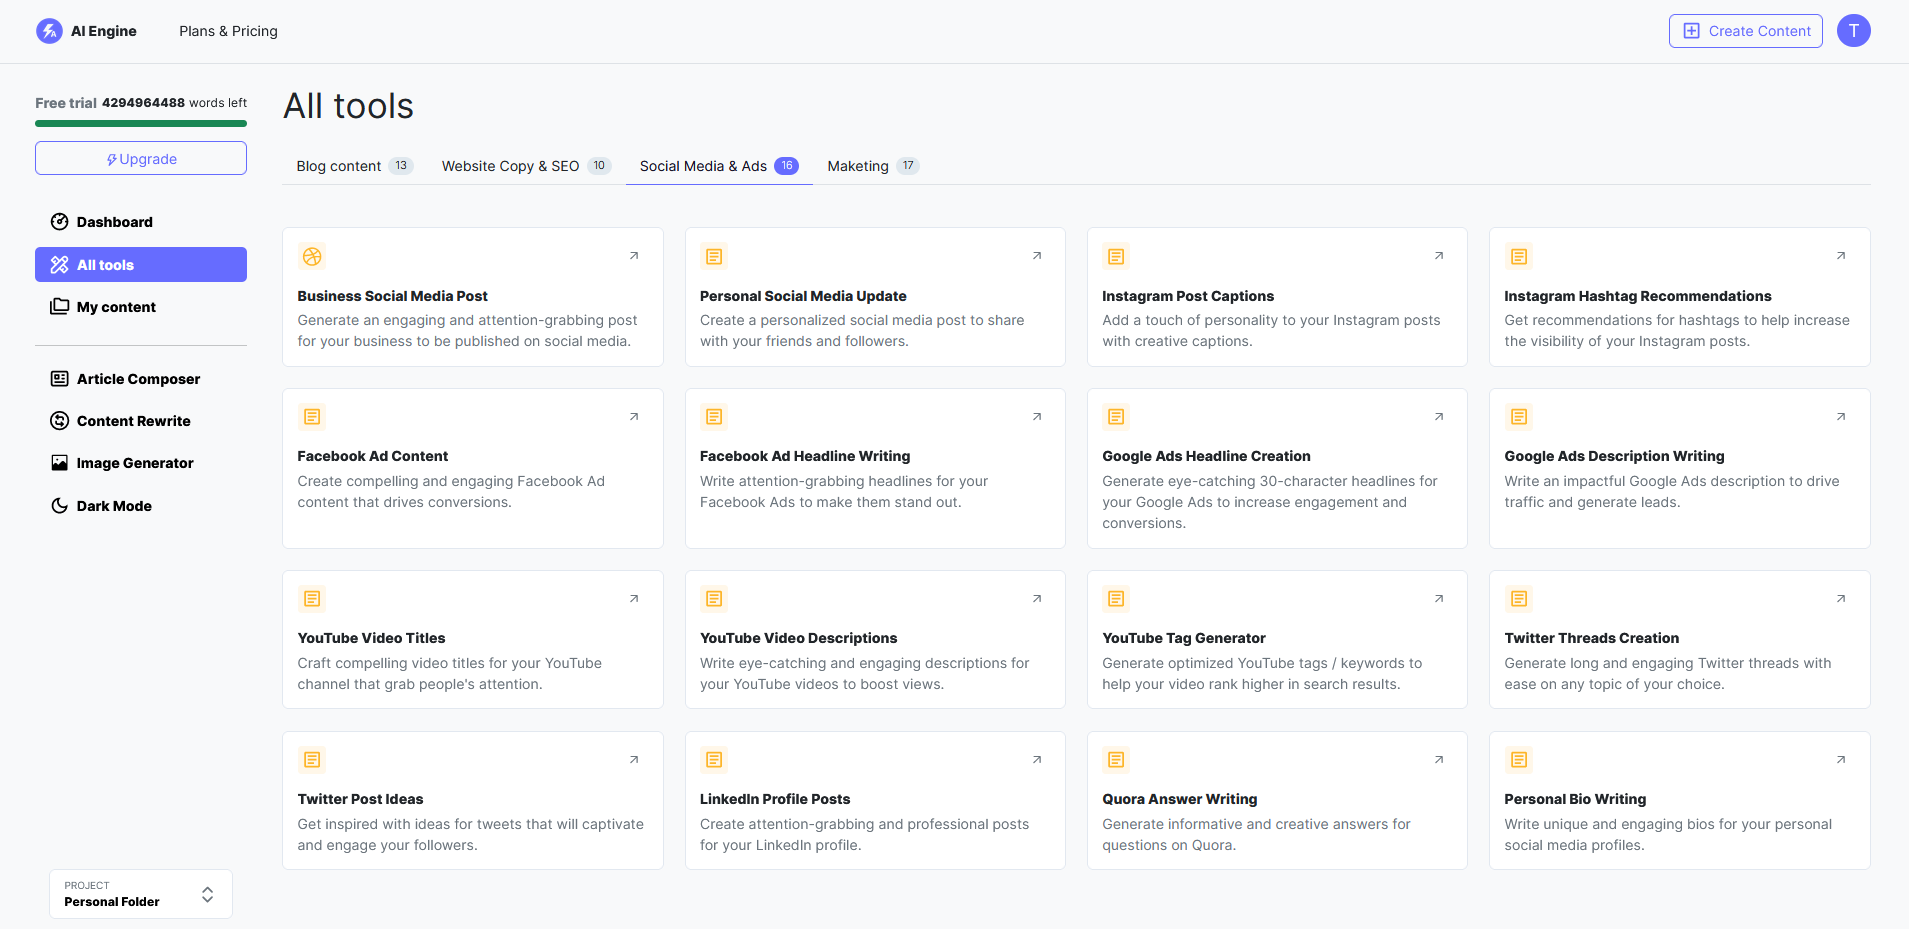The height and width of the screenshot is (929, 1909).
Task: Open the YouTube Tag Generator card
Action: (x=1277, y=640)
